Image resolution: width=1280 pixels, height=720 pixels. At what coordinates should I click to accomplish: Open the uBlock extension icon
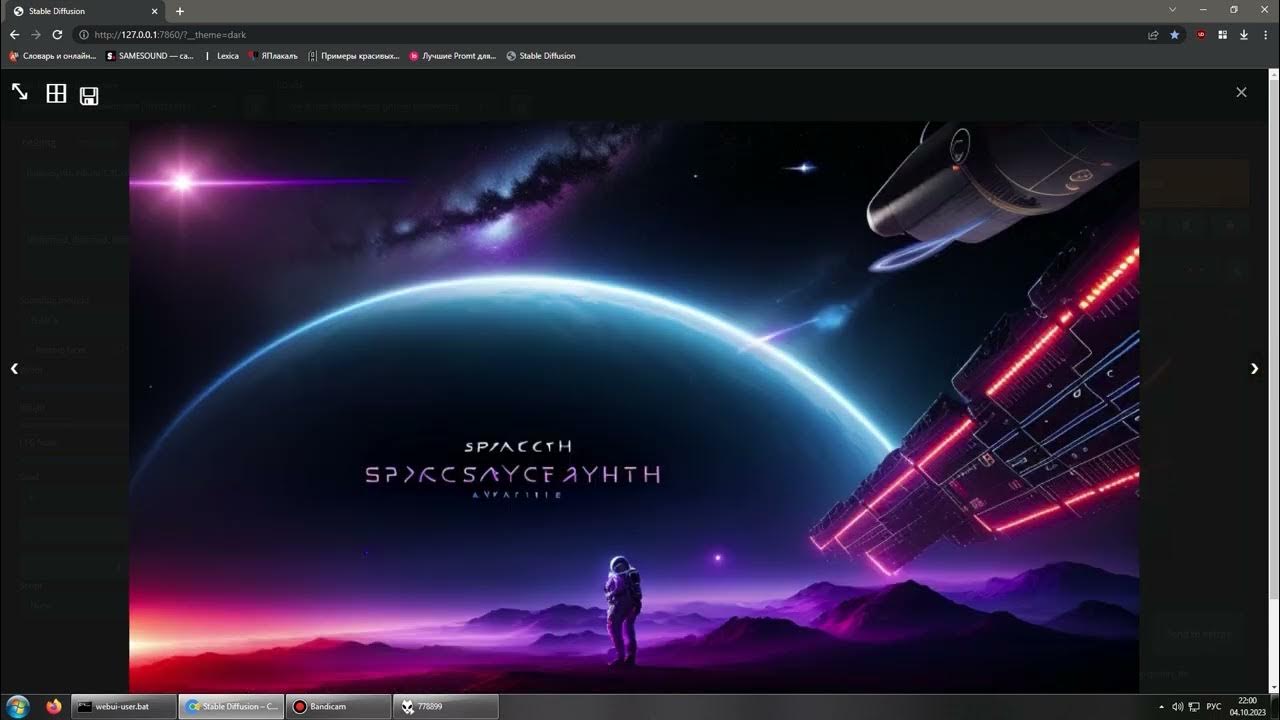(x=1201, y=34)
